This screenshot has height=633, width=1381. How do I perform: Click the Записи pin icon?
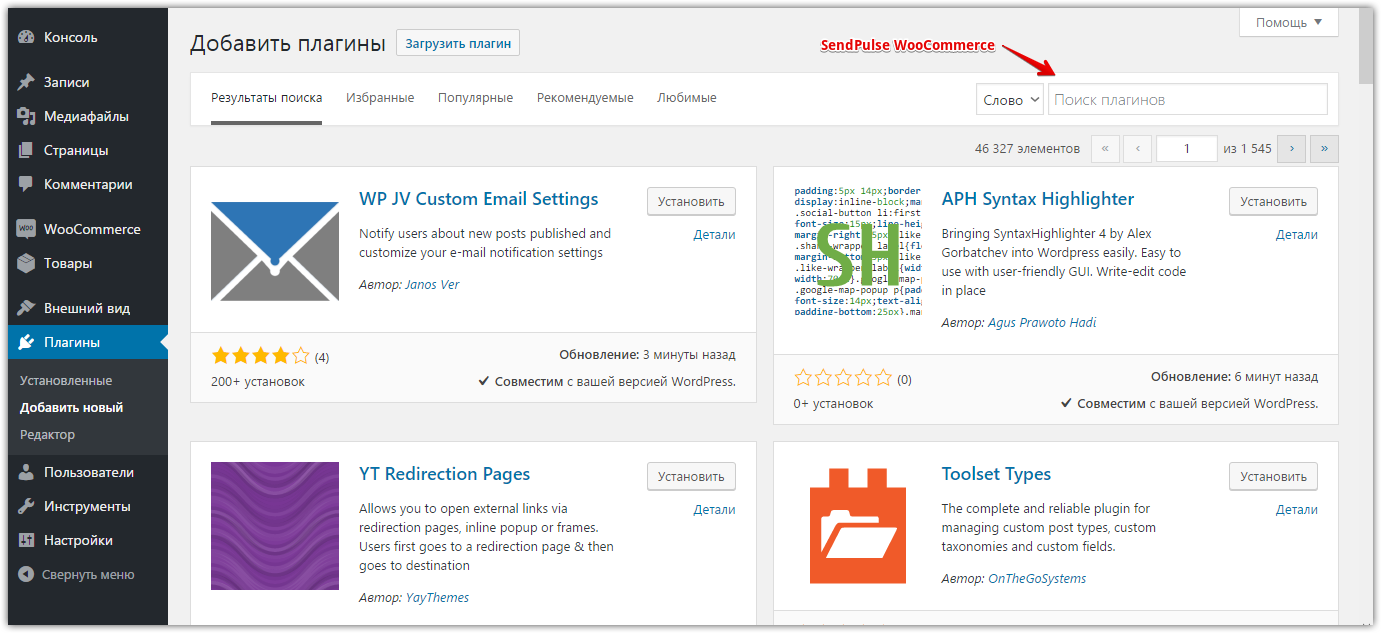click(x=27, y=82)
